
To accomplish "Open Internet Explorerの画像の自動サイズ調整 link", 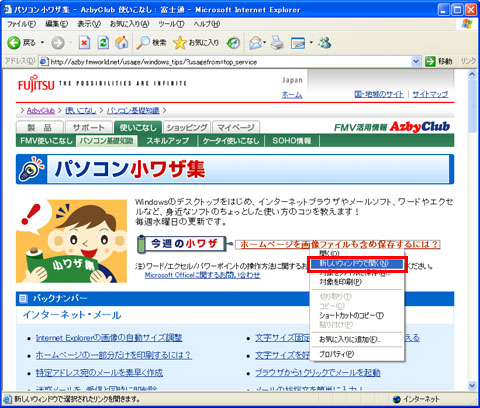I will pyautogui.click(x=109, y=338).
